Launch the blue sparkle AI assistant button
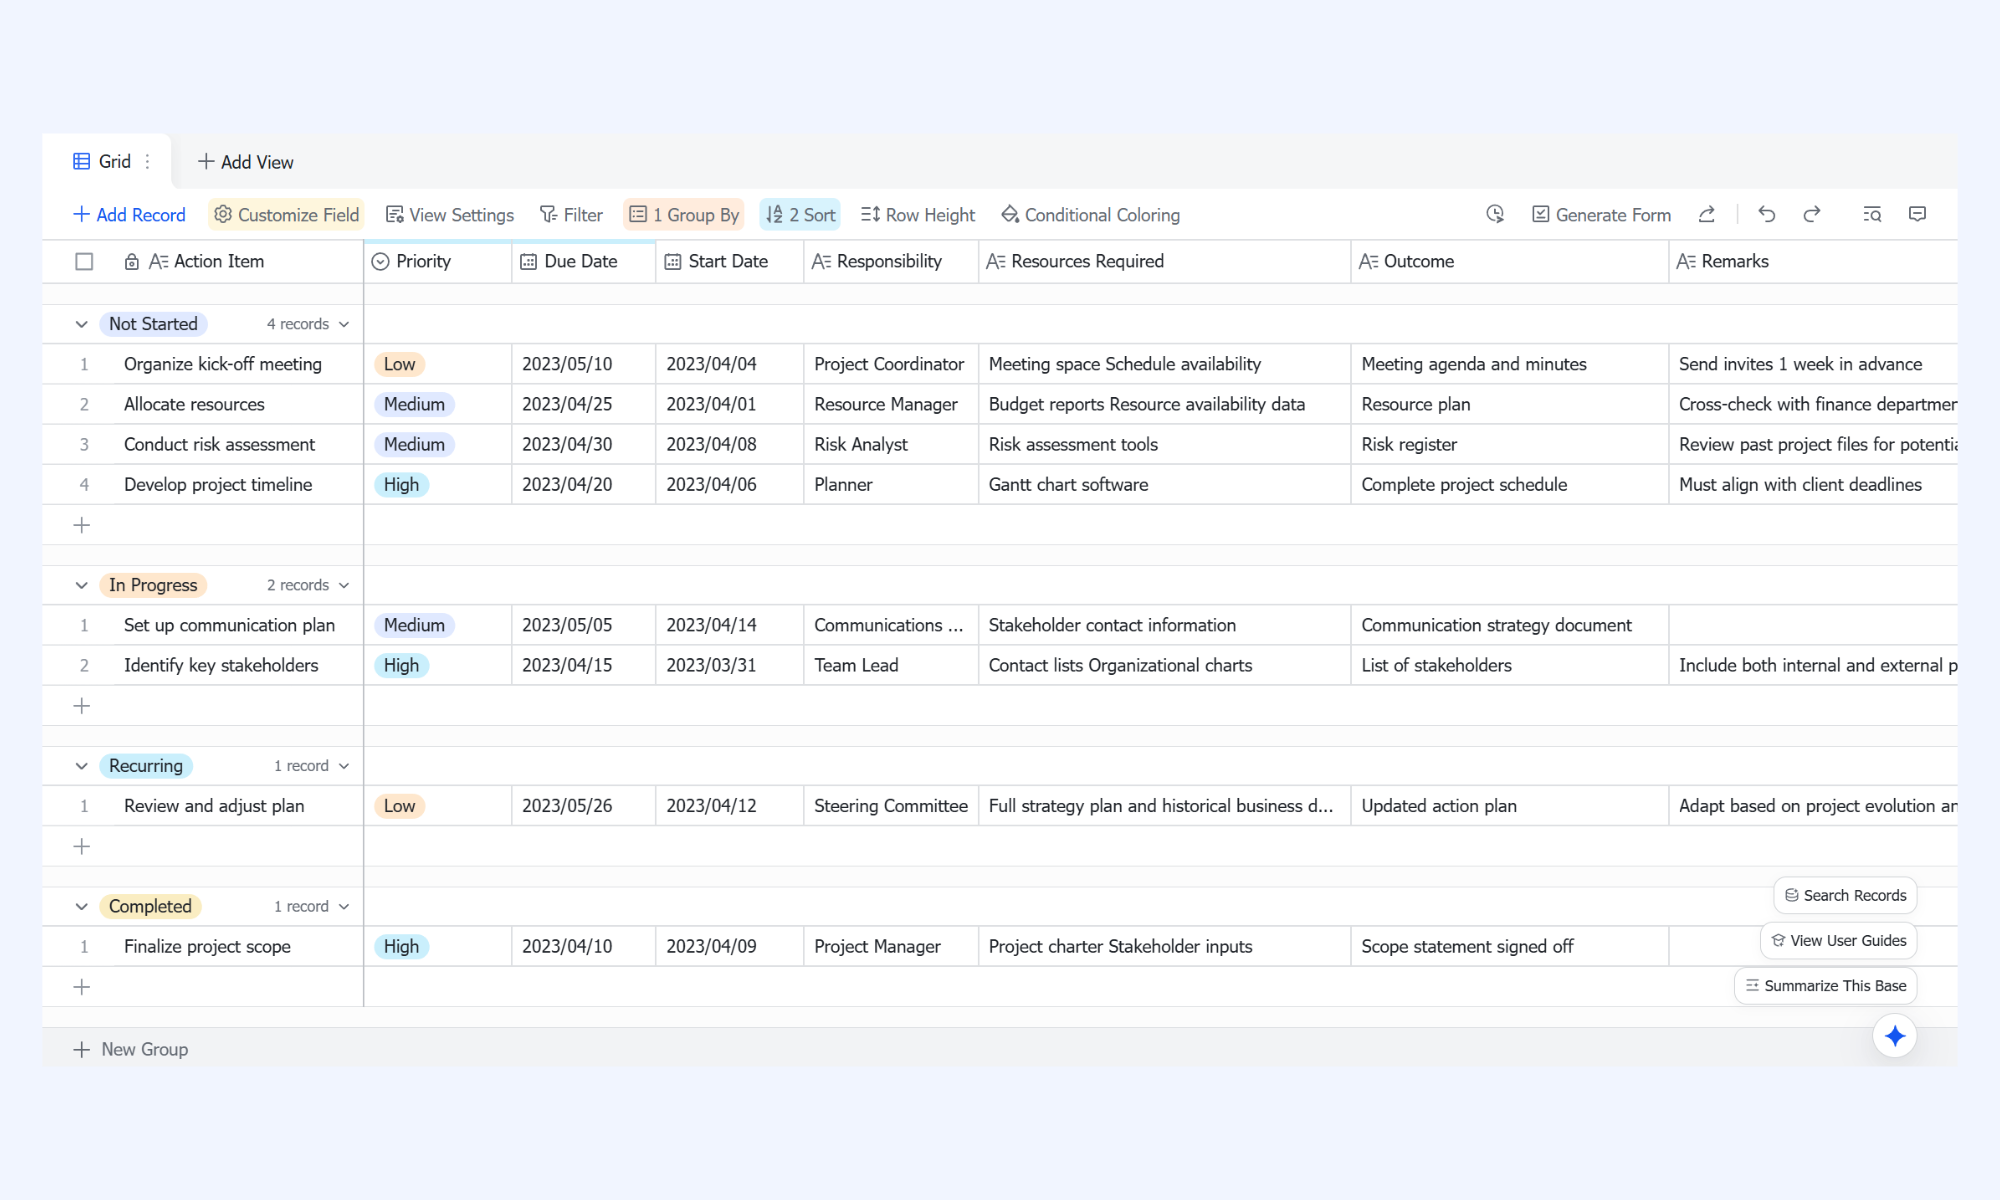2000x1200 pixels. coord(1895,1036)
